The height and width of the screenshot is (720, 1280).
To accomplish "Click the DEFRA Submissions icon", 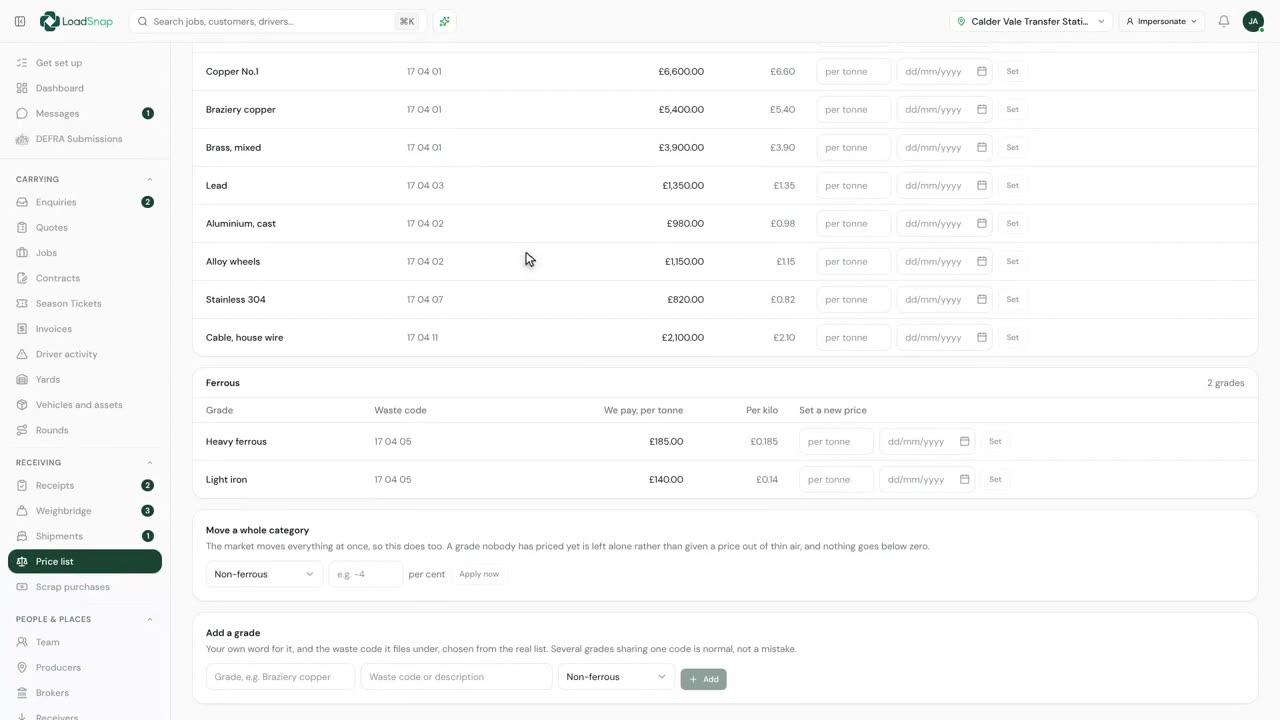I will click(x=22, y=139).
